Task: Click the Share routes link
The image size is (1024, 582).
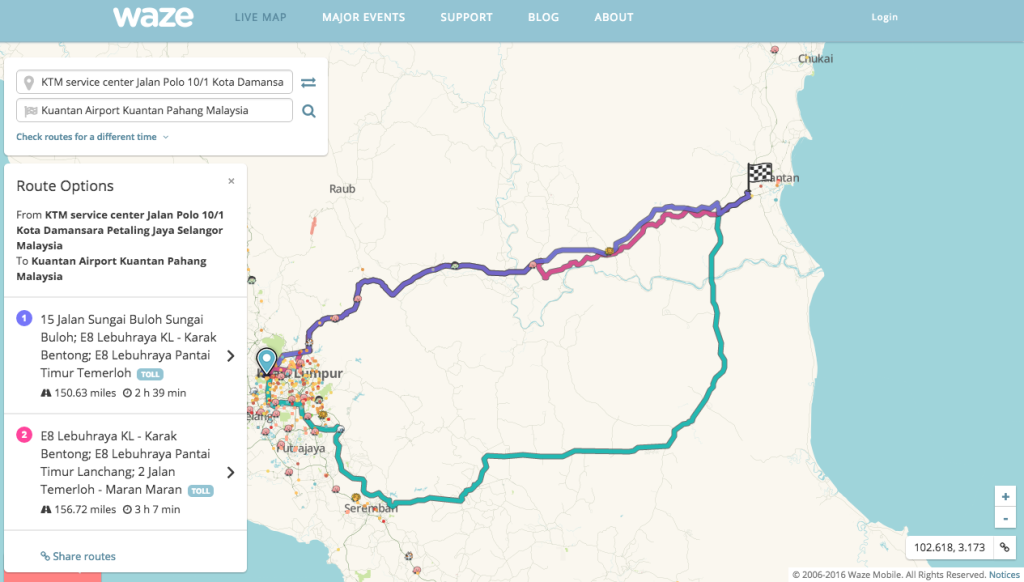Action: click(x=78, y=556)
